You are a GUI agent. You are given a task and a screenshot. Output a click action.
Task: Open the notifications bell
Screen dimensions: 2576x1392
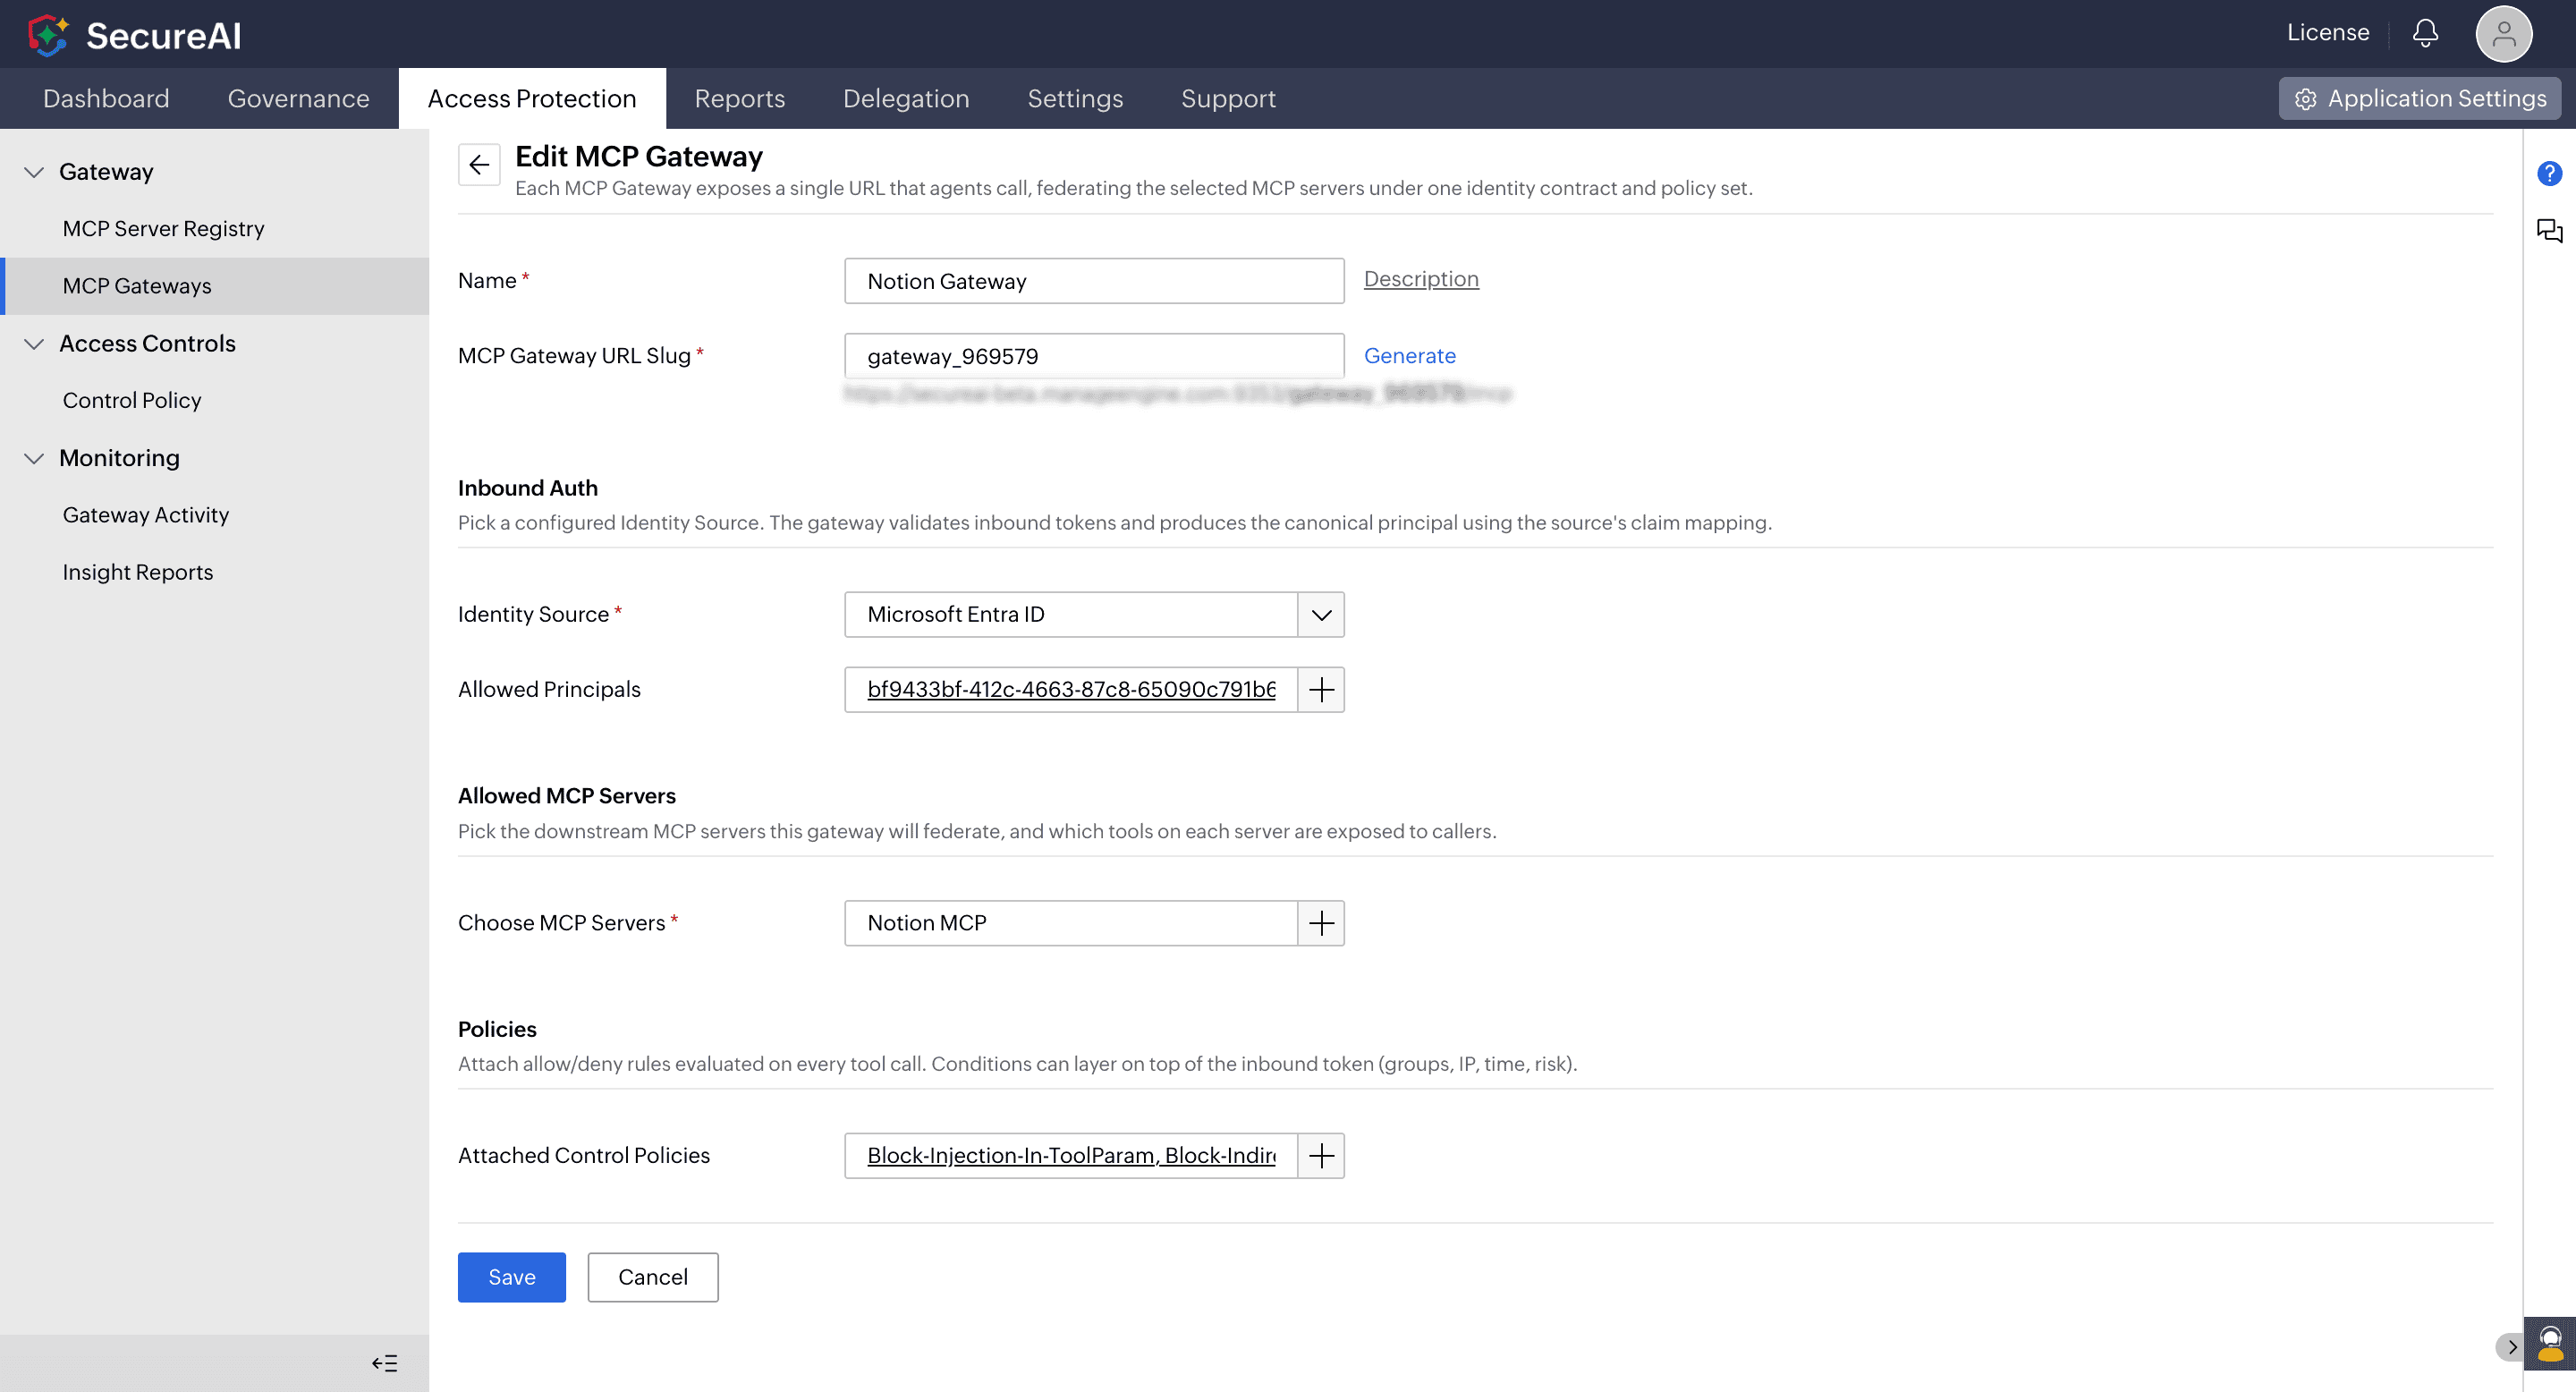pyautogui.click(x=2425, y=33)
